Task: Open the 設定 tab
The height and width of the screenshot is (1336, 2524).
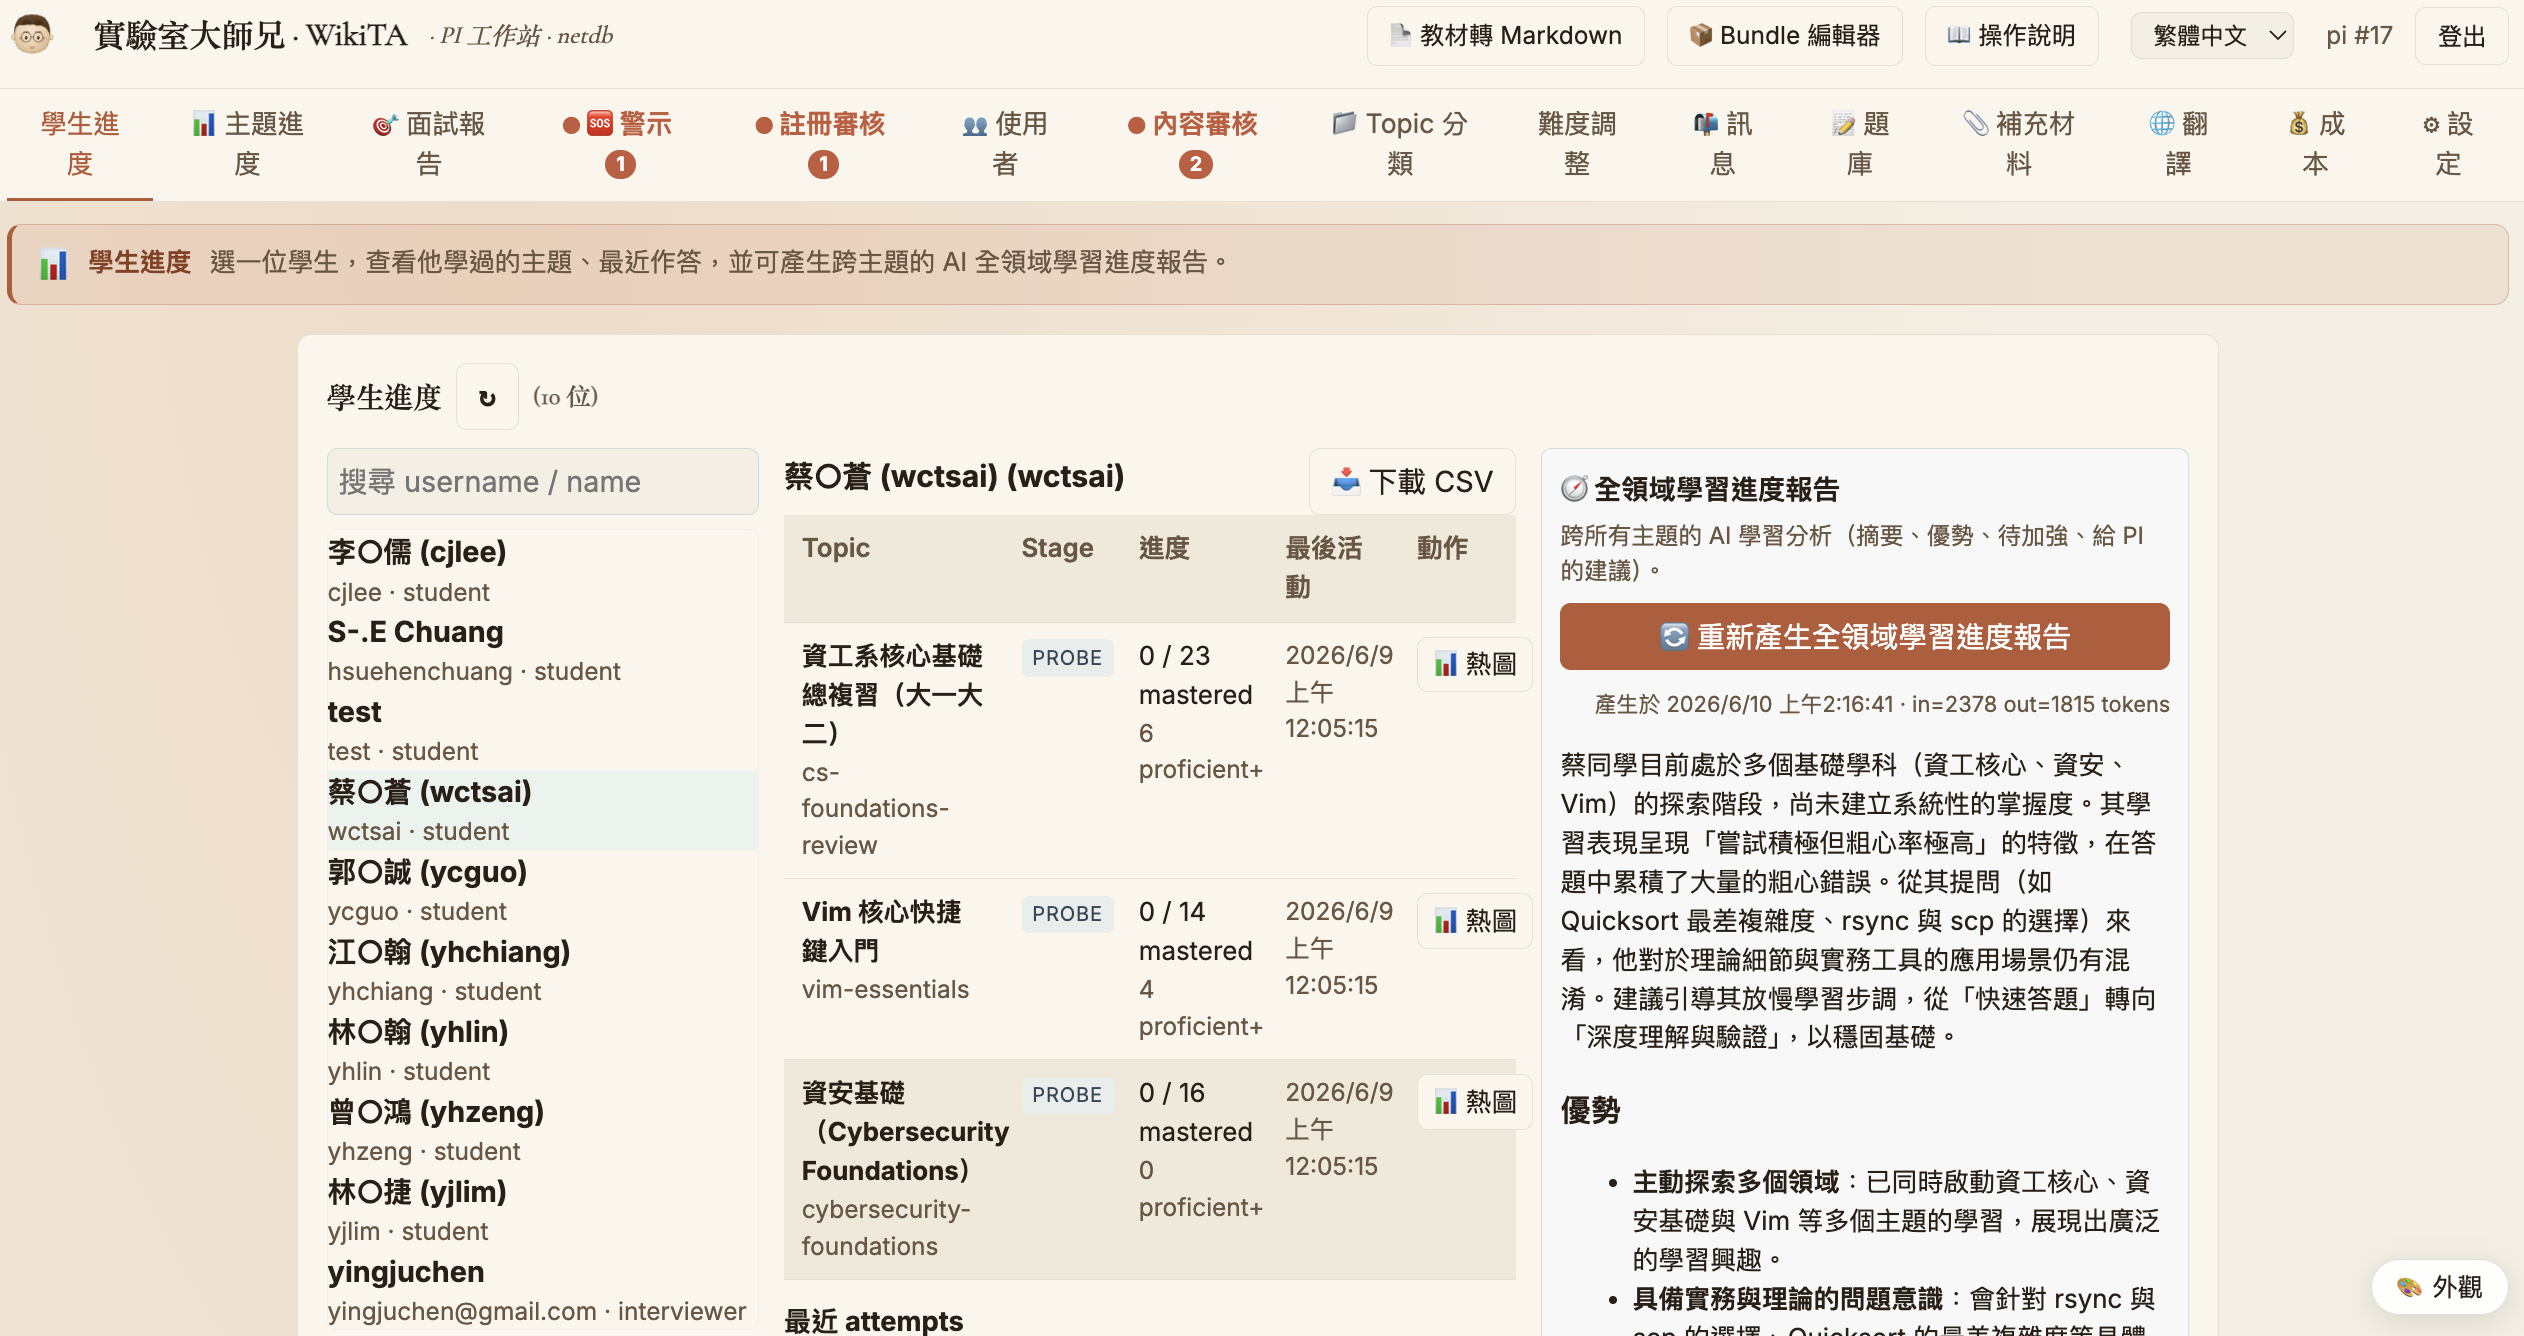Action: point(2448,143)
